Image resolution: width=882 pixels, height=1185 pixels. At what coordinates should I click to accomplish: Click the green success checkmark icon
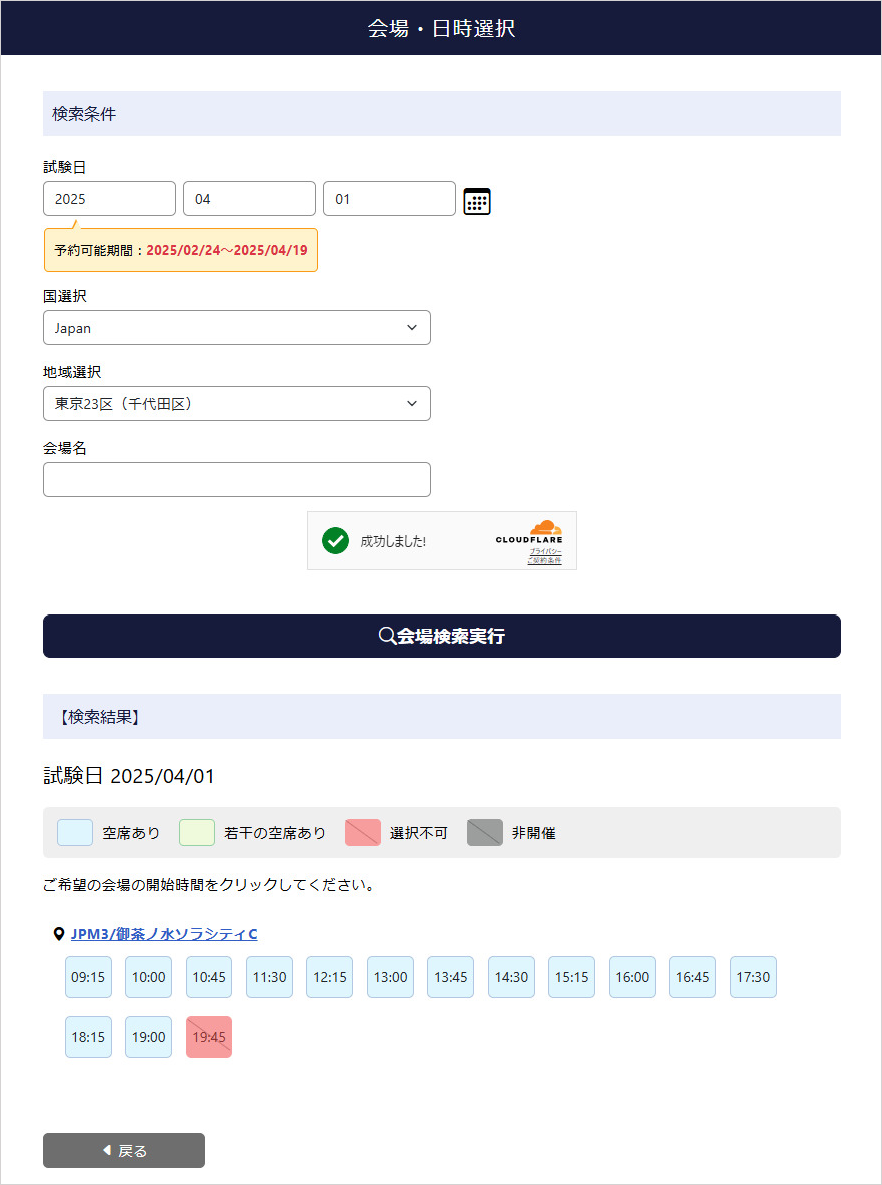(x=335, y=541)
